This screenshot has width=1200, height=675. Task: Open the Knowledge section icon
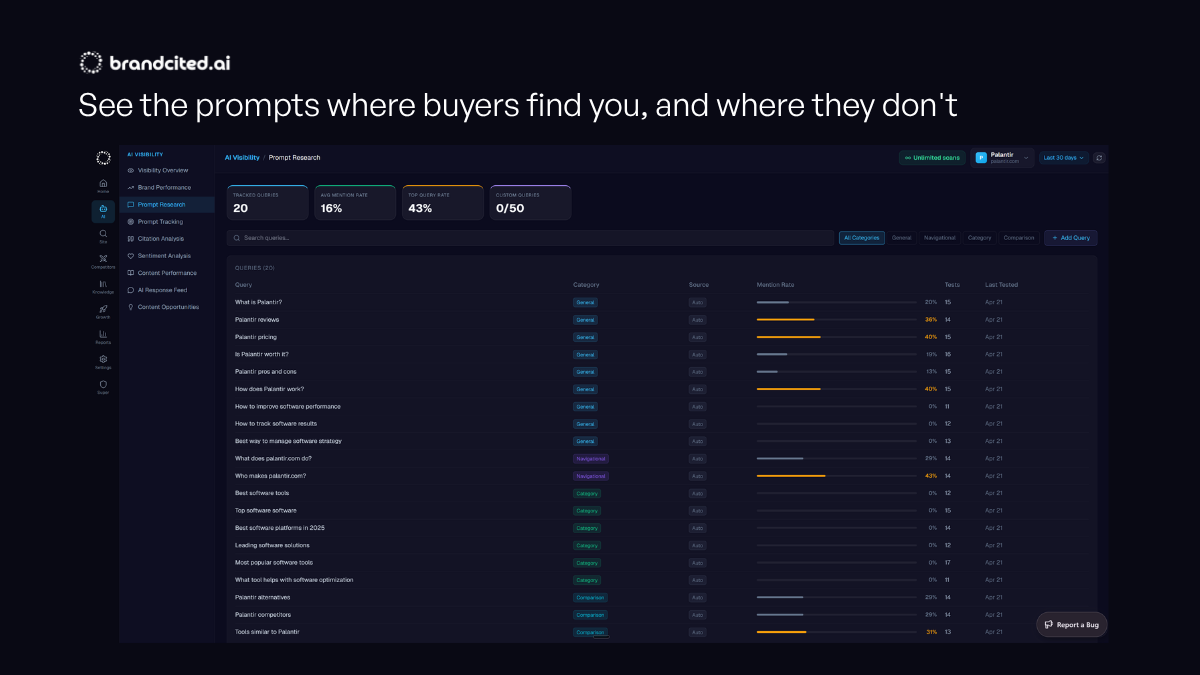[x=103, y=286]
